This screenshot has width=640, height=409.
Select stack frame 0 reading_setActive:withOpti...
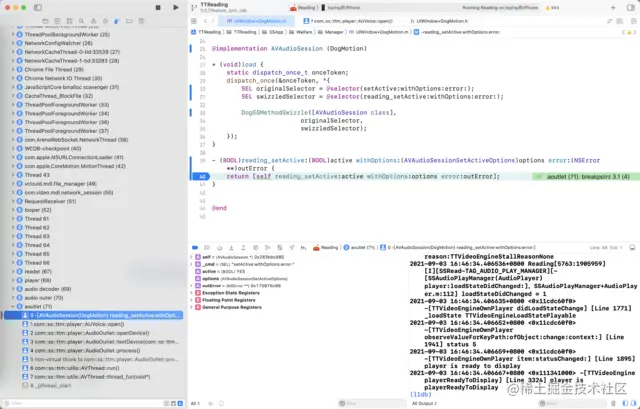pyautogui.click(x=93, y=315)
